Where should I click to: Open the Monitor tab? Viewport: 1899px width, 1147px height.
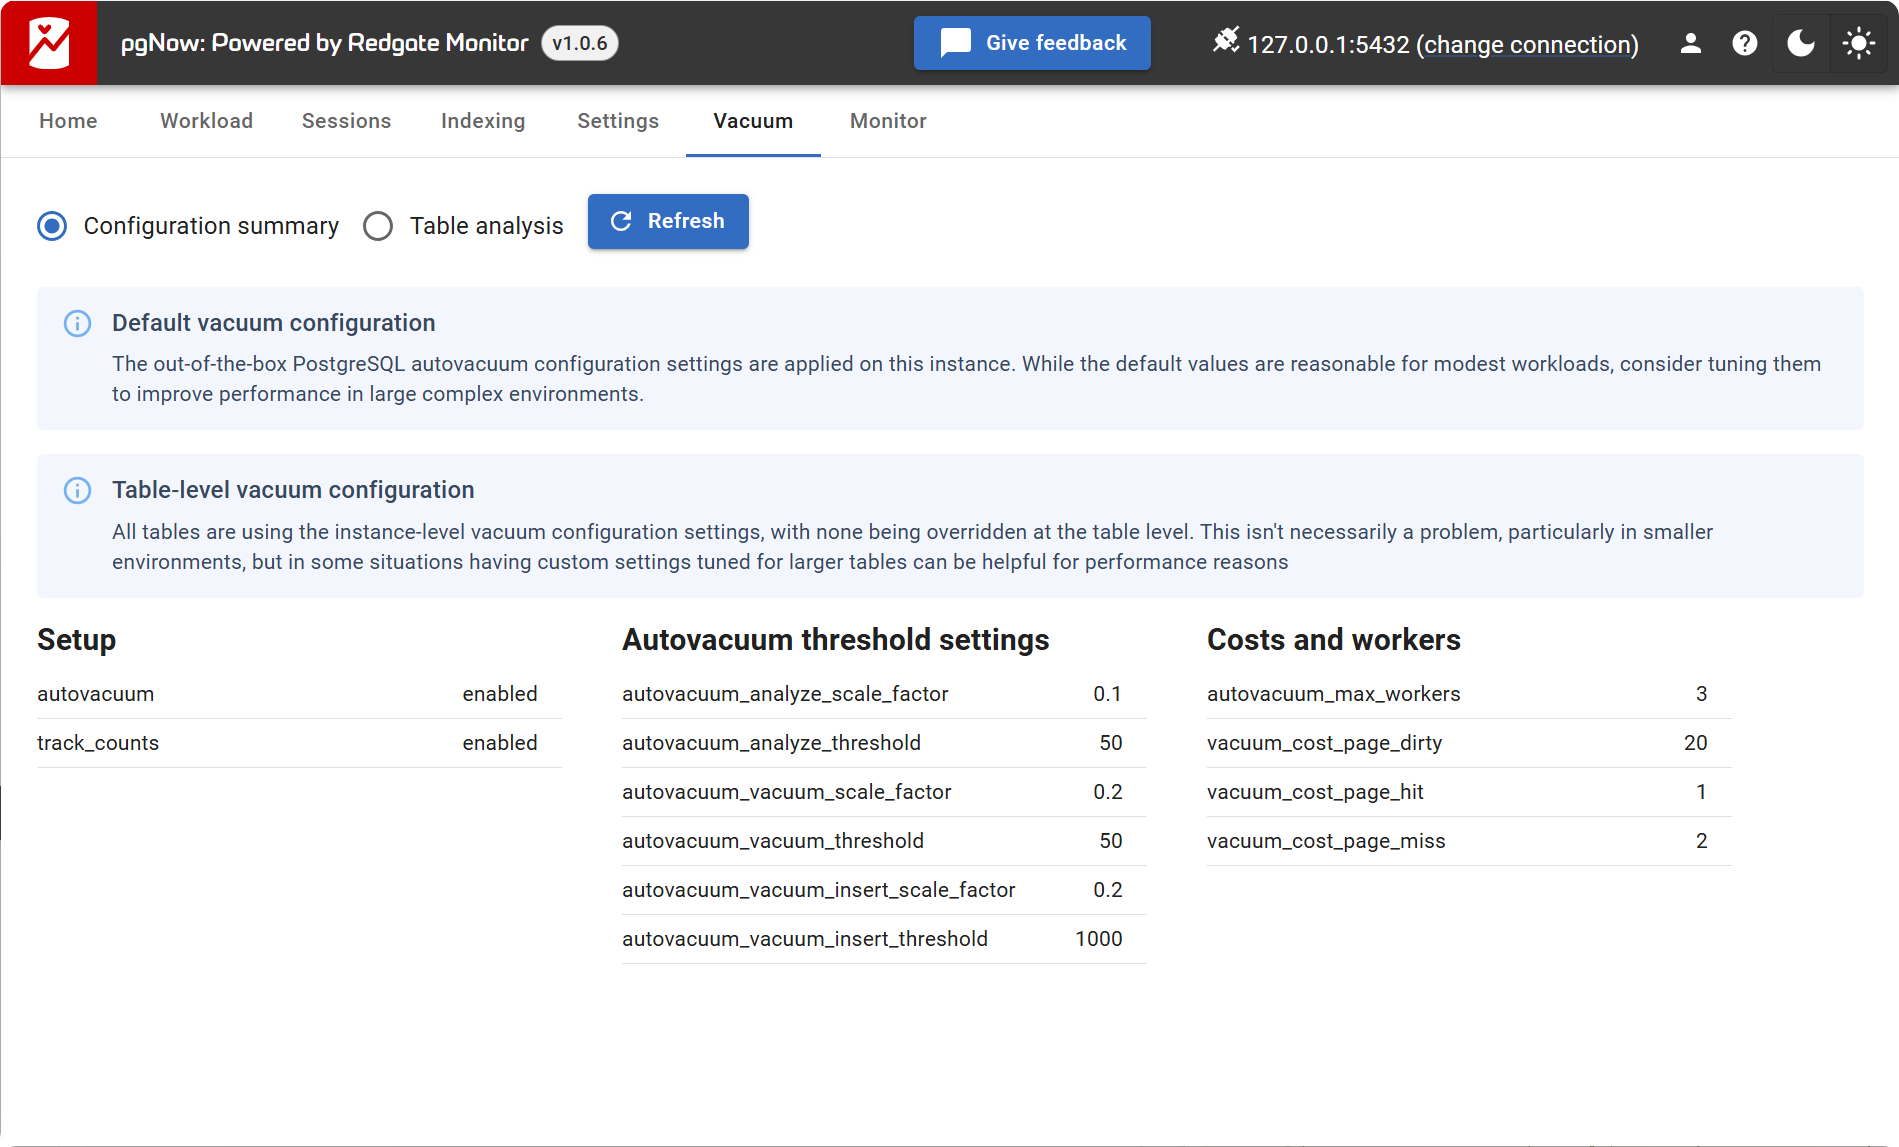888,121
